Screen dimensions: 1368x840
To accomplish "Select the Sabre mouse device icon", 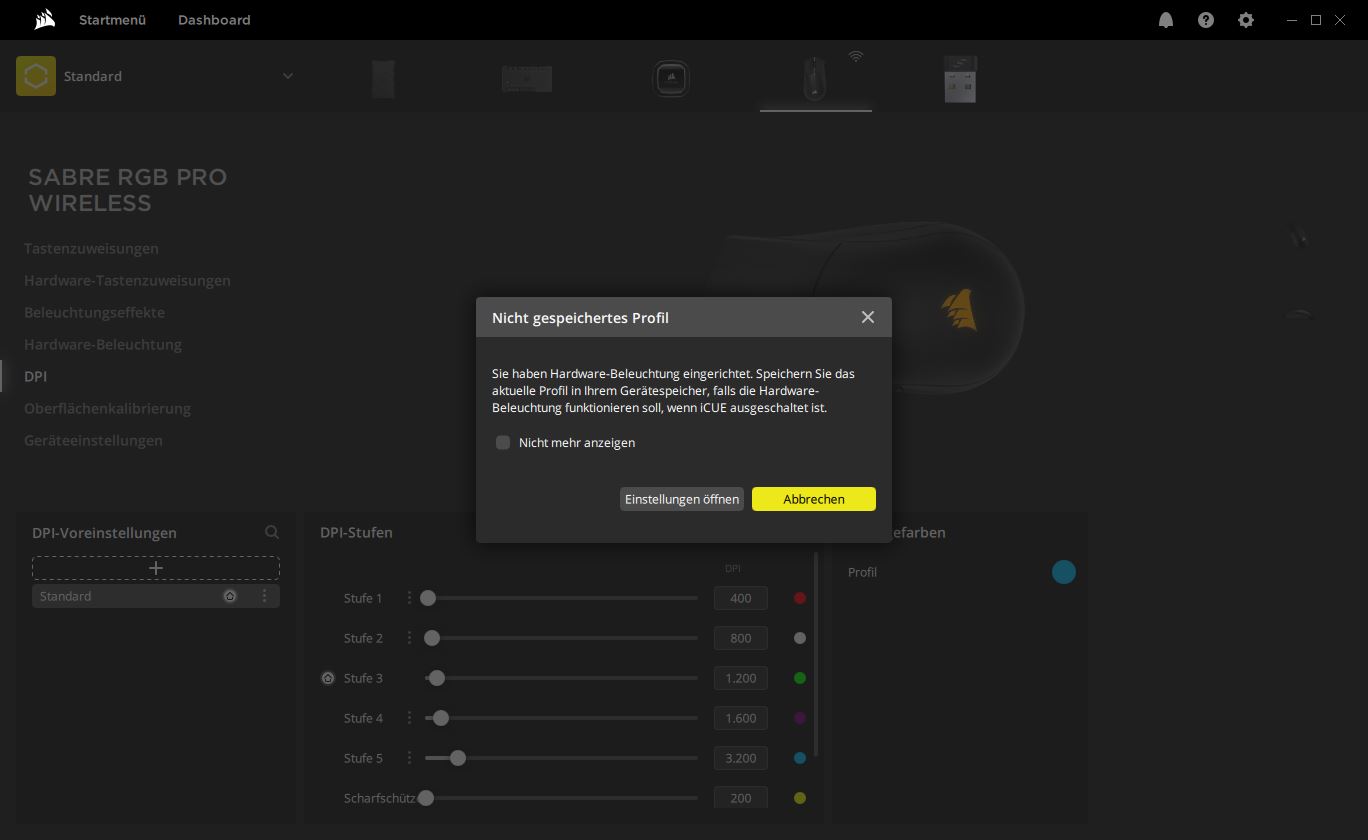I will (814, 79).
